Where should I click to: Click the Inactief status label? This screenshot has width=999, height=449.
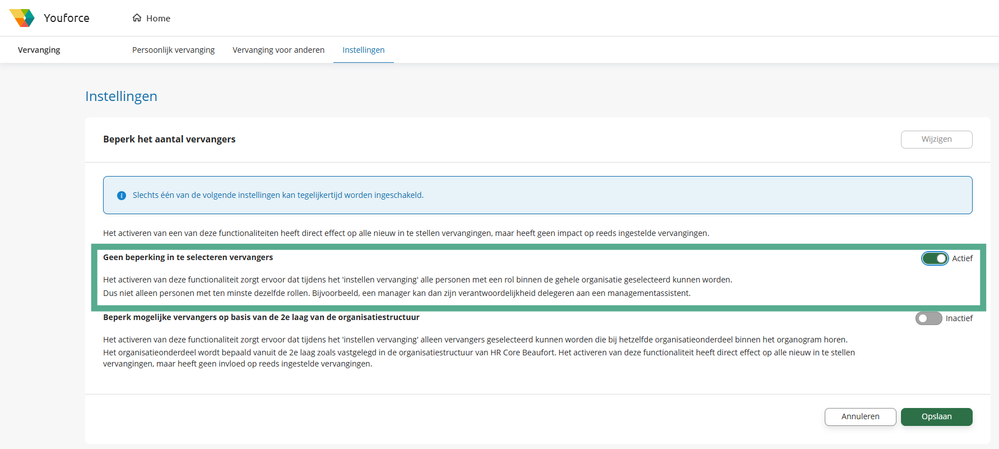click(x=959, y=318)
